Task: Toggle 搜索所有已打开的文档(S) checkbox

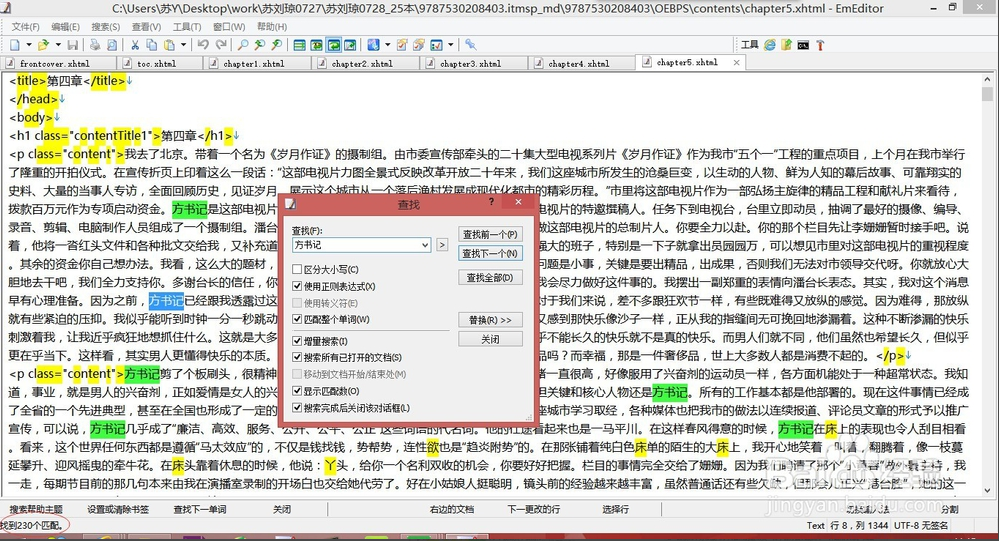Action: click(297, 357)
